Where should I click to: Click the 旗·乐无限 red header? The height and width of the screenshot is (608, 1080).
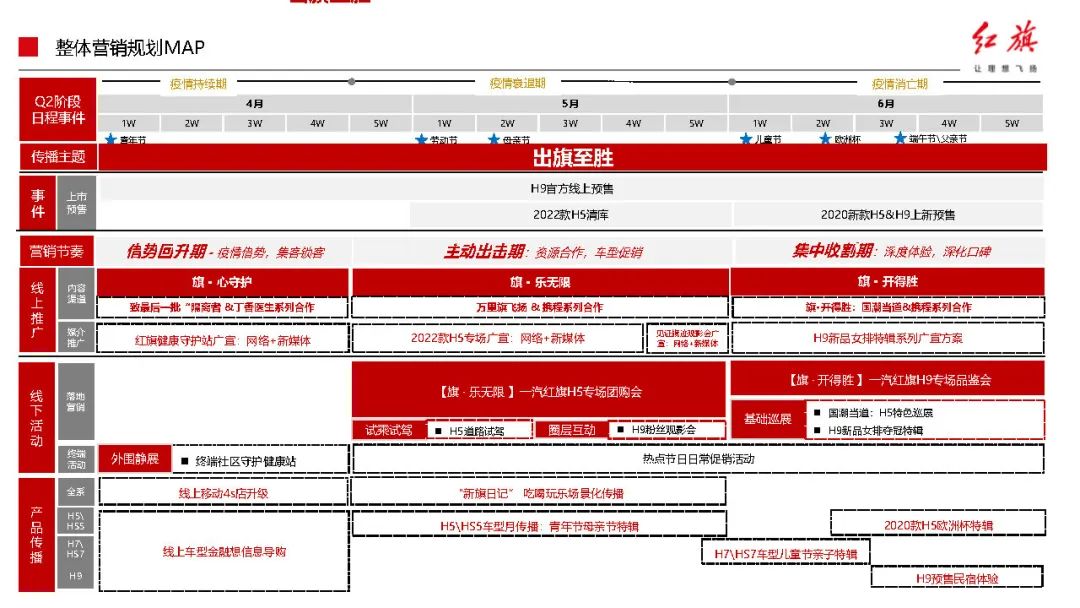point(540,282)
